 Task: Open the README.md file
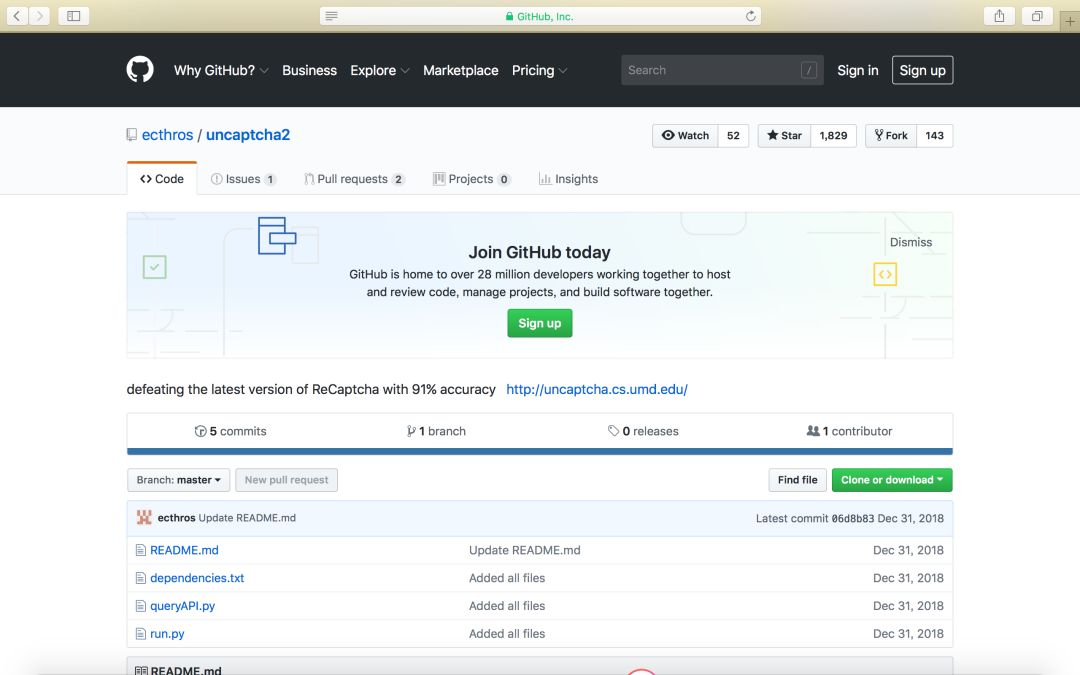[184, 550]
